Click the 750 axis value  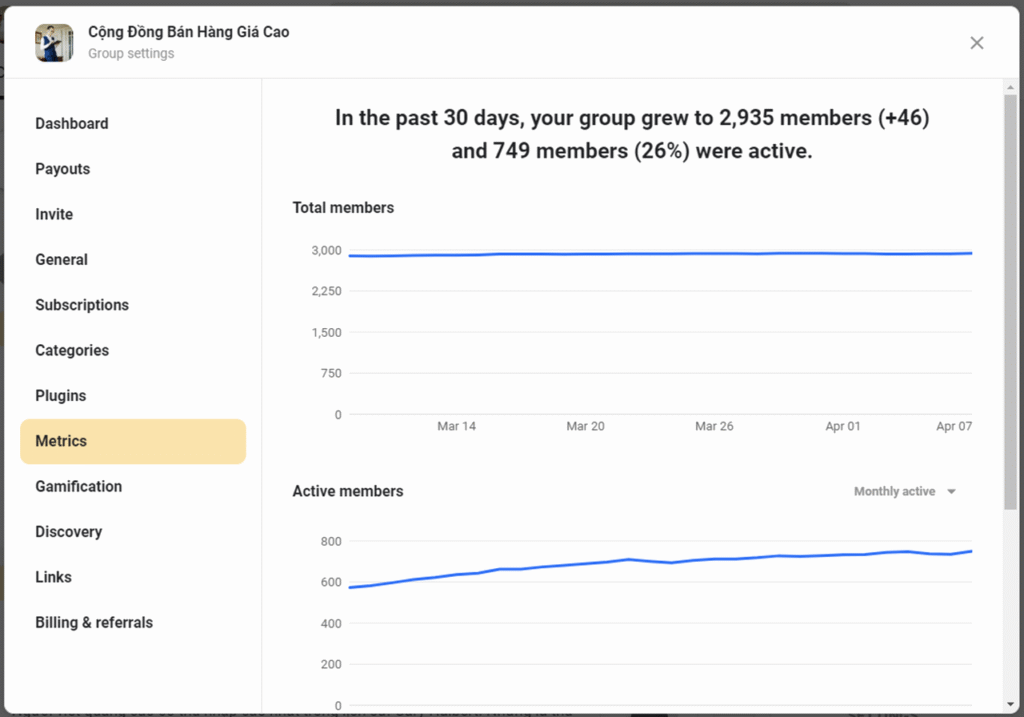pos(331,374)
